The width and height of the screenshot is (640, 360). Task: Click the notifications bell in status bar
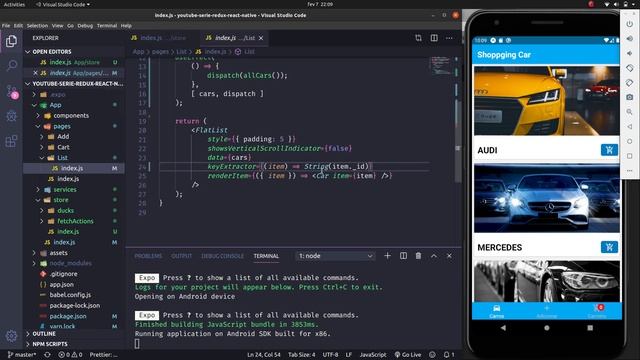(x=449, y=355)
